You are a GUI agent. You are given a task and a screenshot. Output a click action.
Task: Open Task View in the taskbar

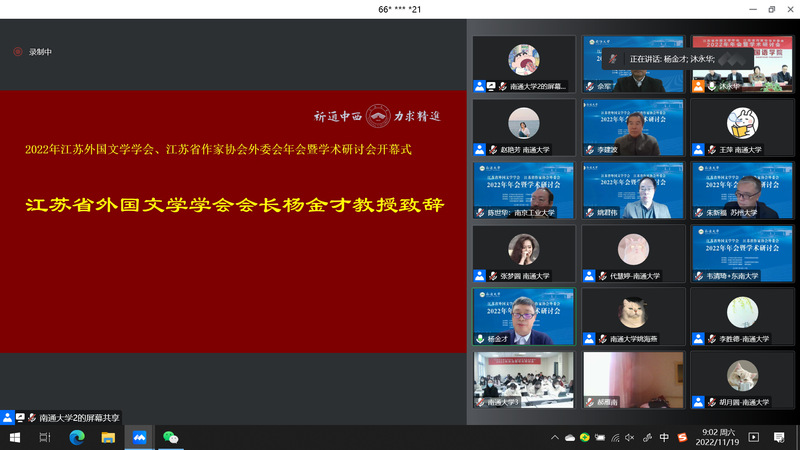tap(45, 437)
